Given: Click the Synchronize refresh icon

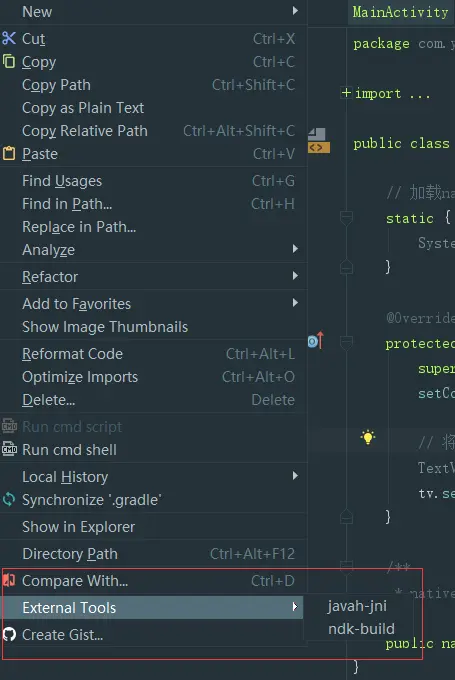Looking at the screenshot, I should point(9,500).
